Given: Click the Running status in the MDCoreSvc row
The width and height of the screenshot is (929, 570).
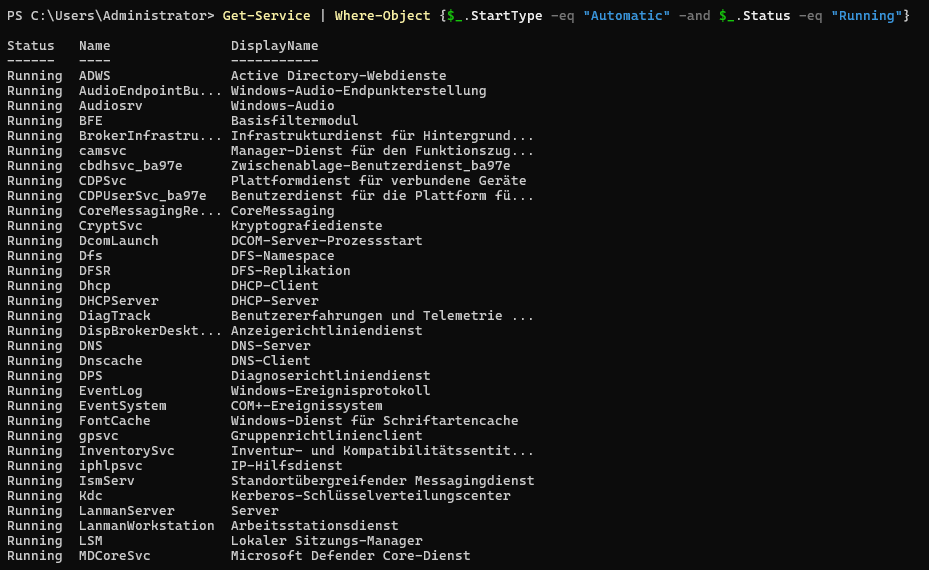Looking at the screenshot, I should [34, 556].
